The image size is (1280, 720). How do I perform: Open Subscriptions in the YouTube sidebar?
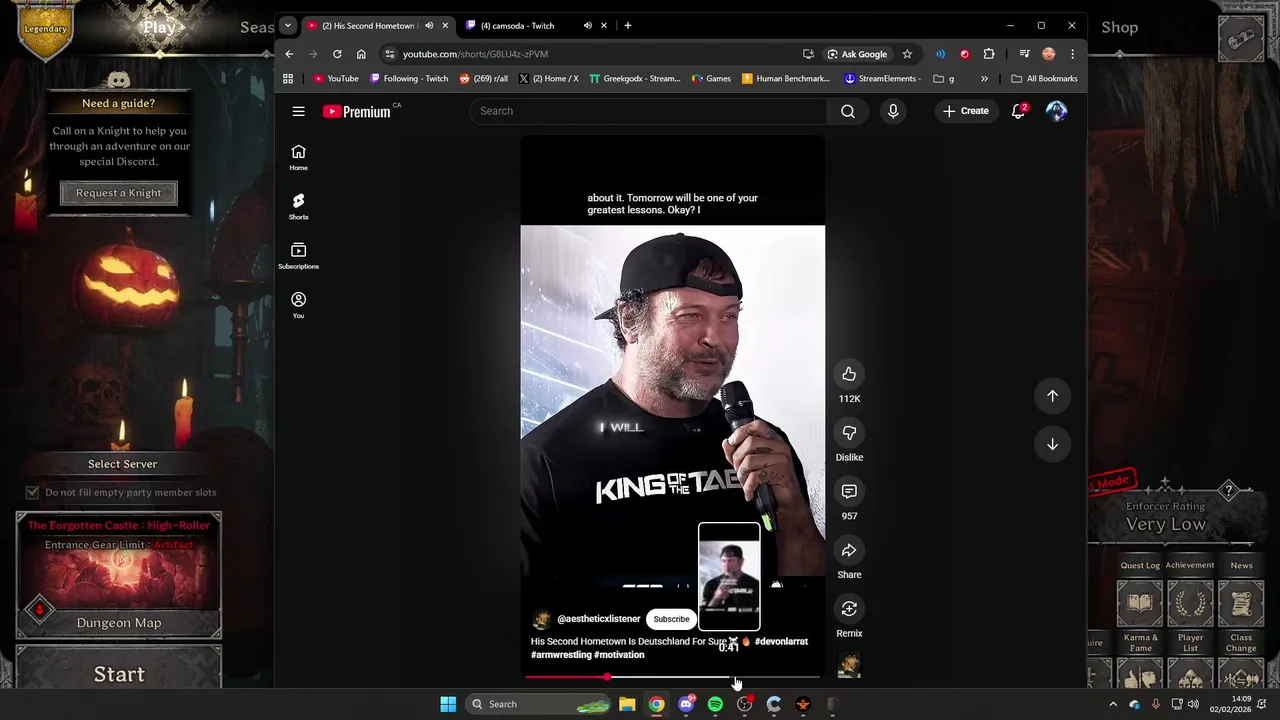(298, 255)
